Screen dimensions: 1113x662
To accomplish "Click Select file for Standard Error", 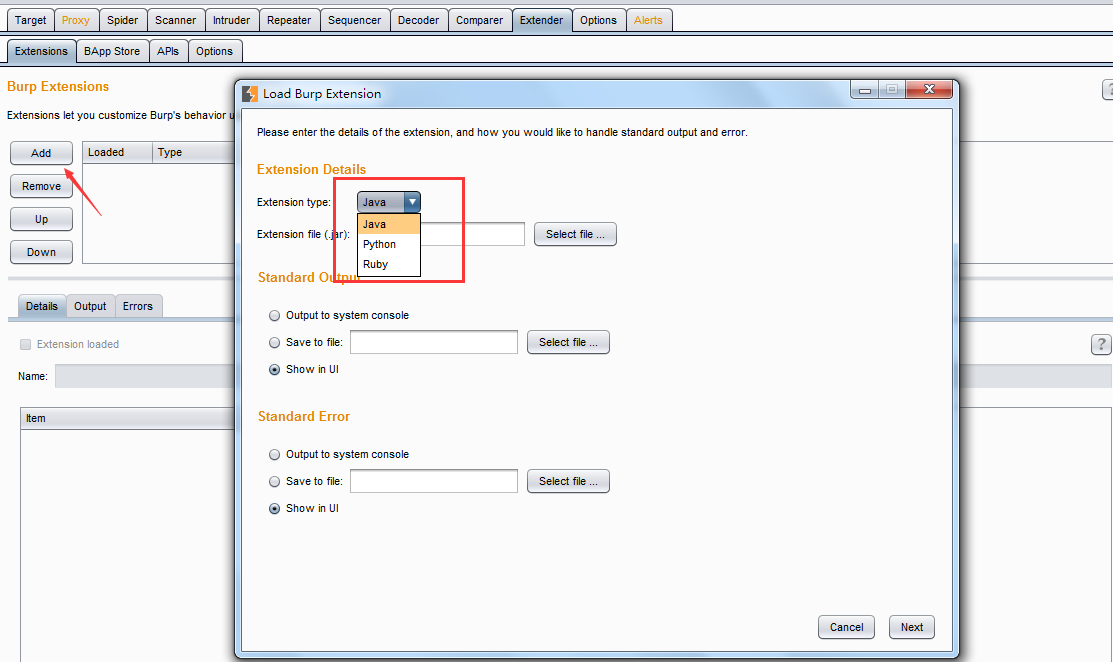I will [568, 481].
